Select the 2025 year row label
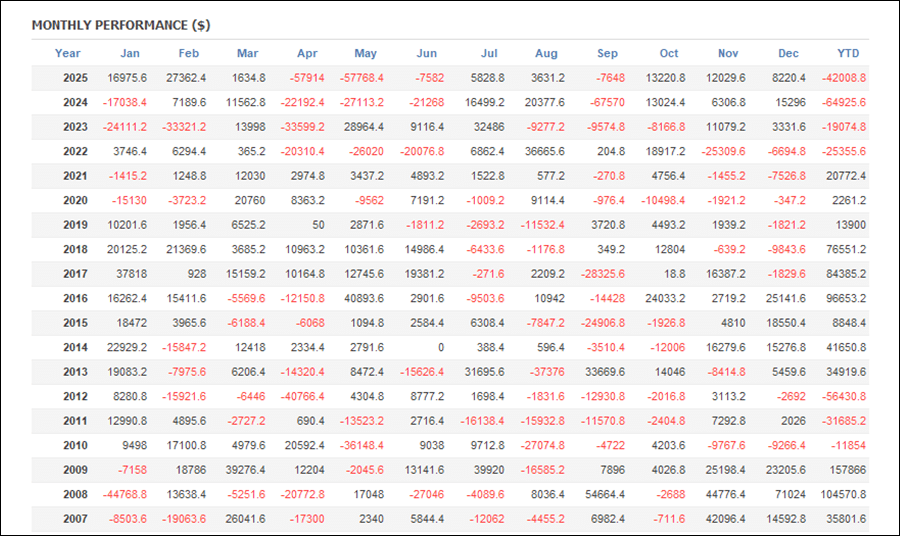This screenshot has width=900, height=536. (75, 78)
